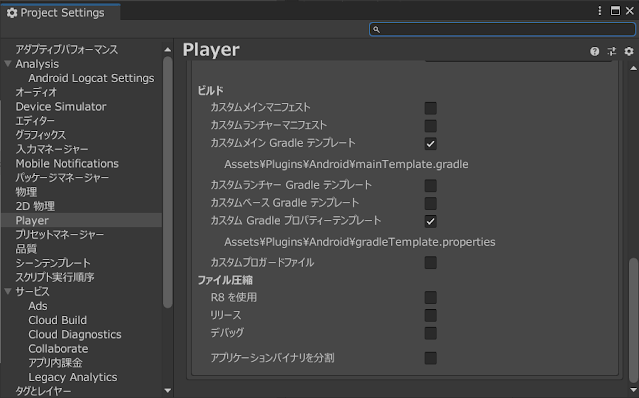Open Player settings gear menu
Screen dimensions: 639x398
tap(629, 51)
